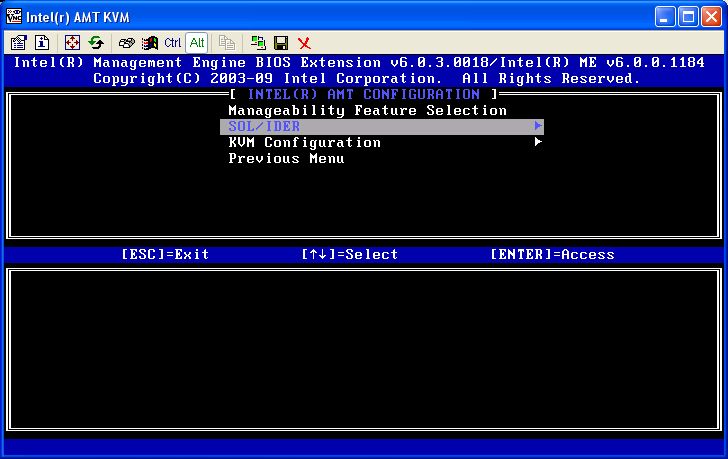Click the grayed-out paste clipboard icon

click(227, 43)
